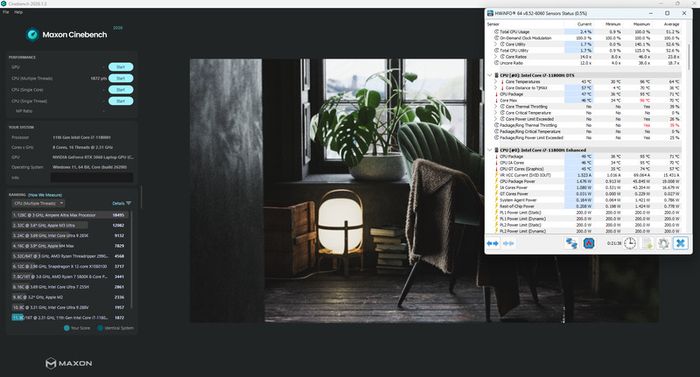Open the Help menu in Cinebench
Image resolution: width=700 pixels, height=377 pixels.
tap(18, 12)
